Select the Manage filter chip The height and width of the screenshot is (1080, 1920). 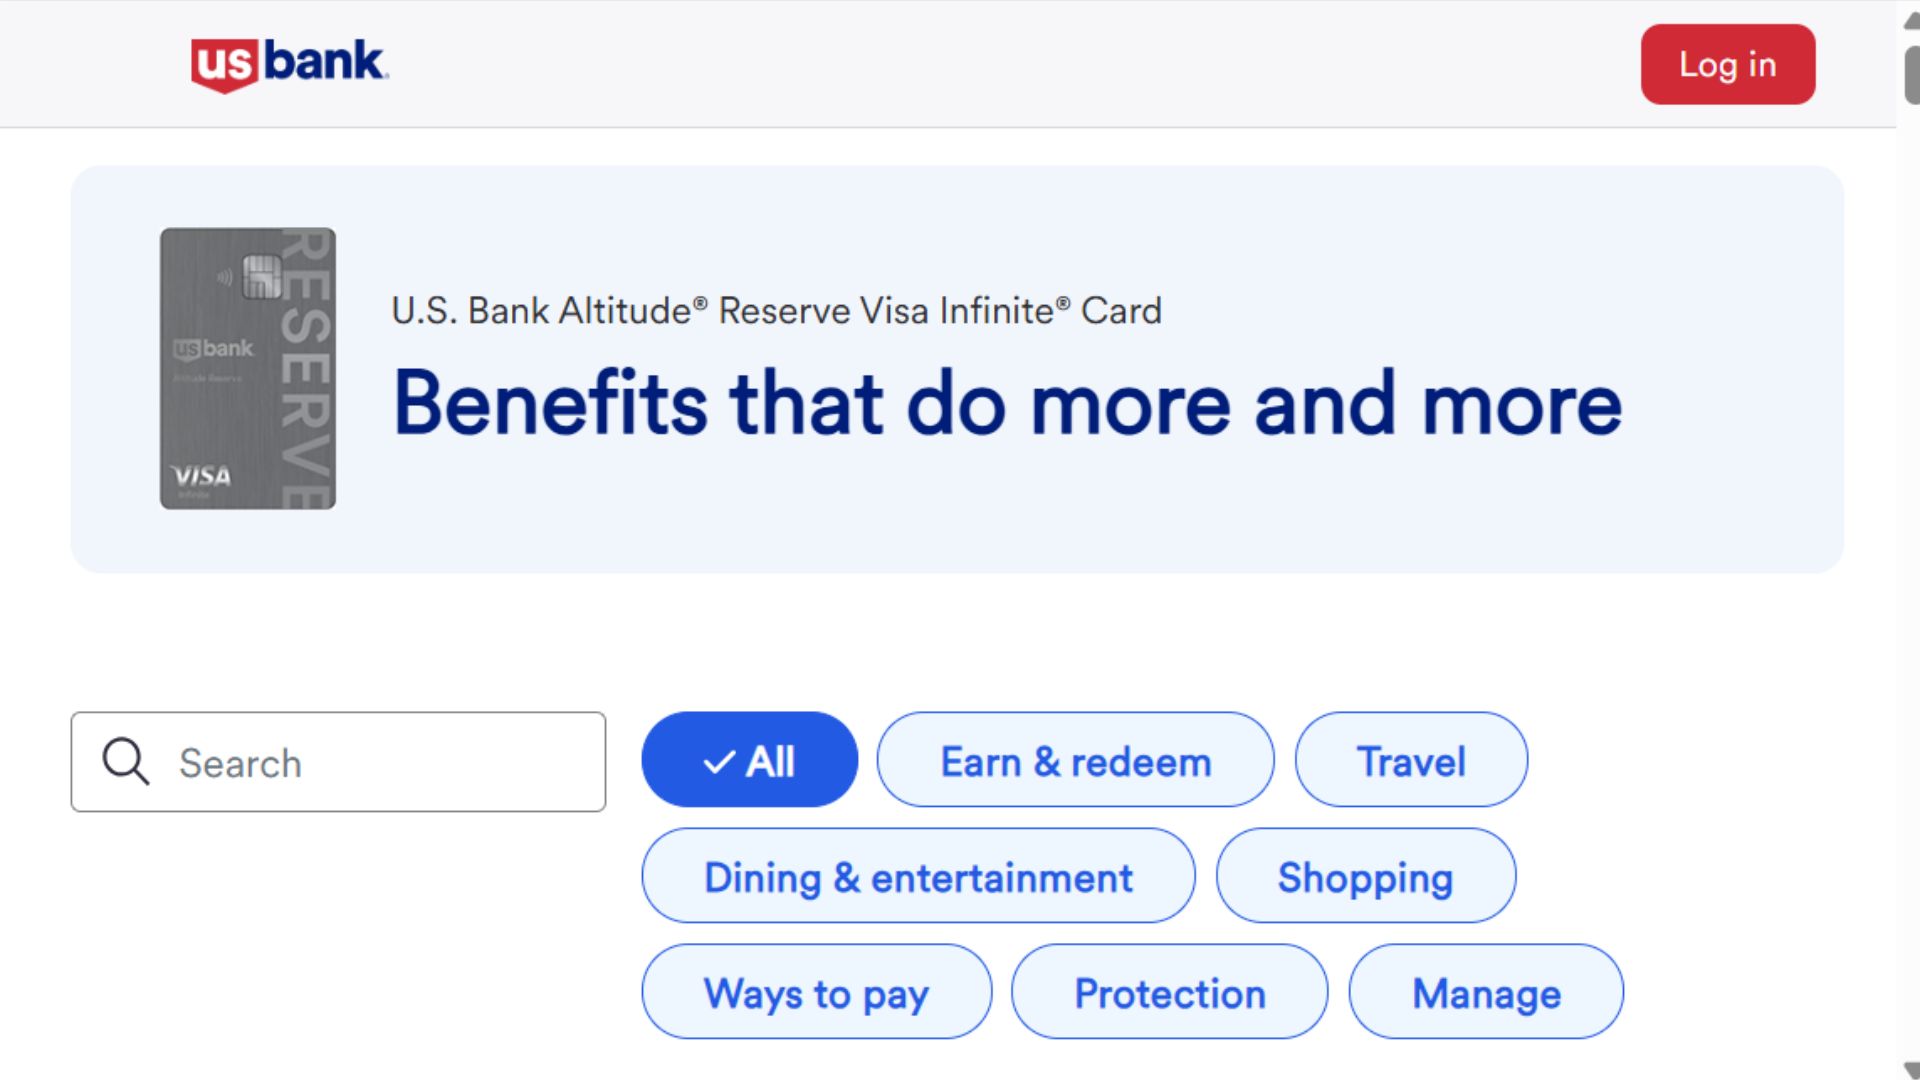(x=1486, y=992)
